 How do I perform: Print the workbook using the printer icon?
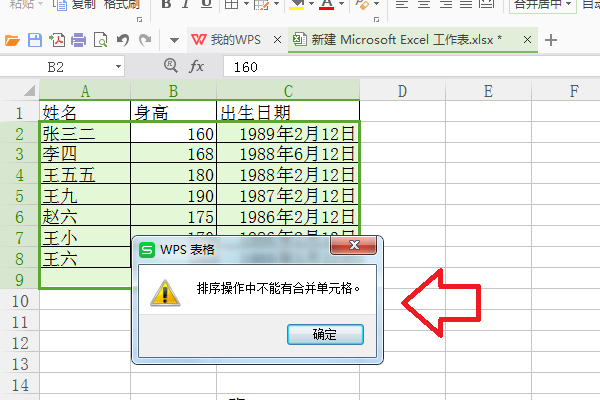(78, 40)
